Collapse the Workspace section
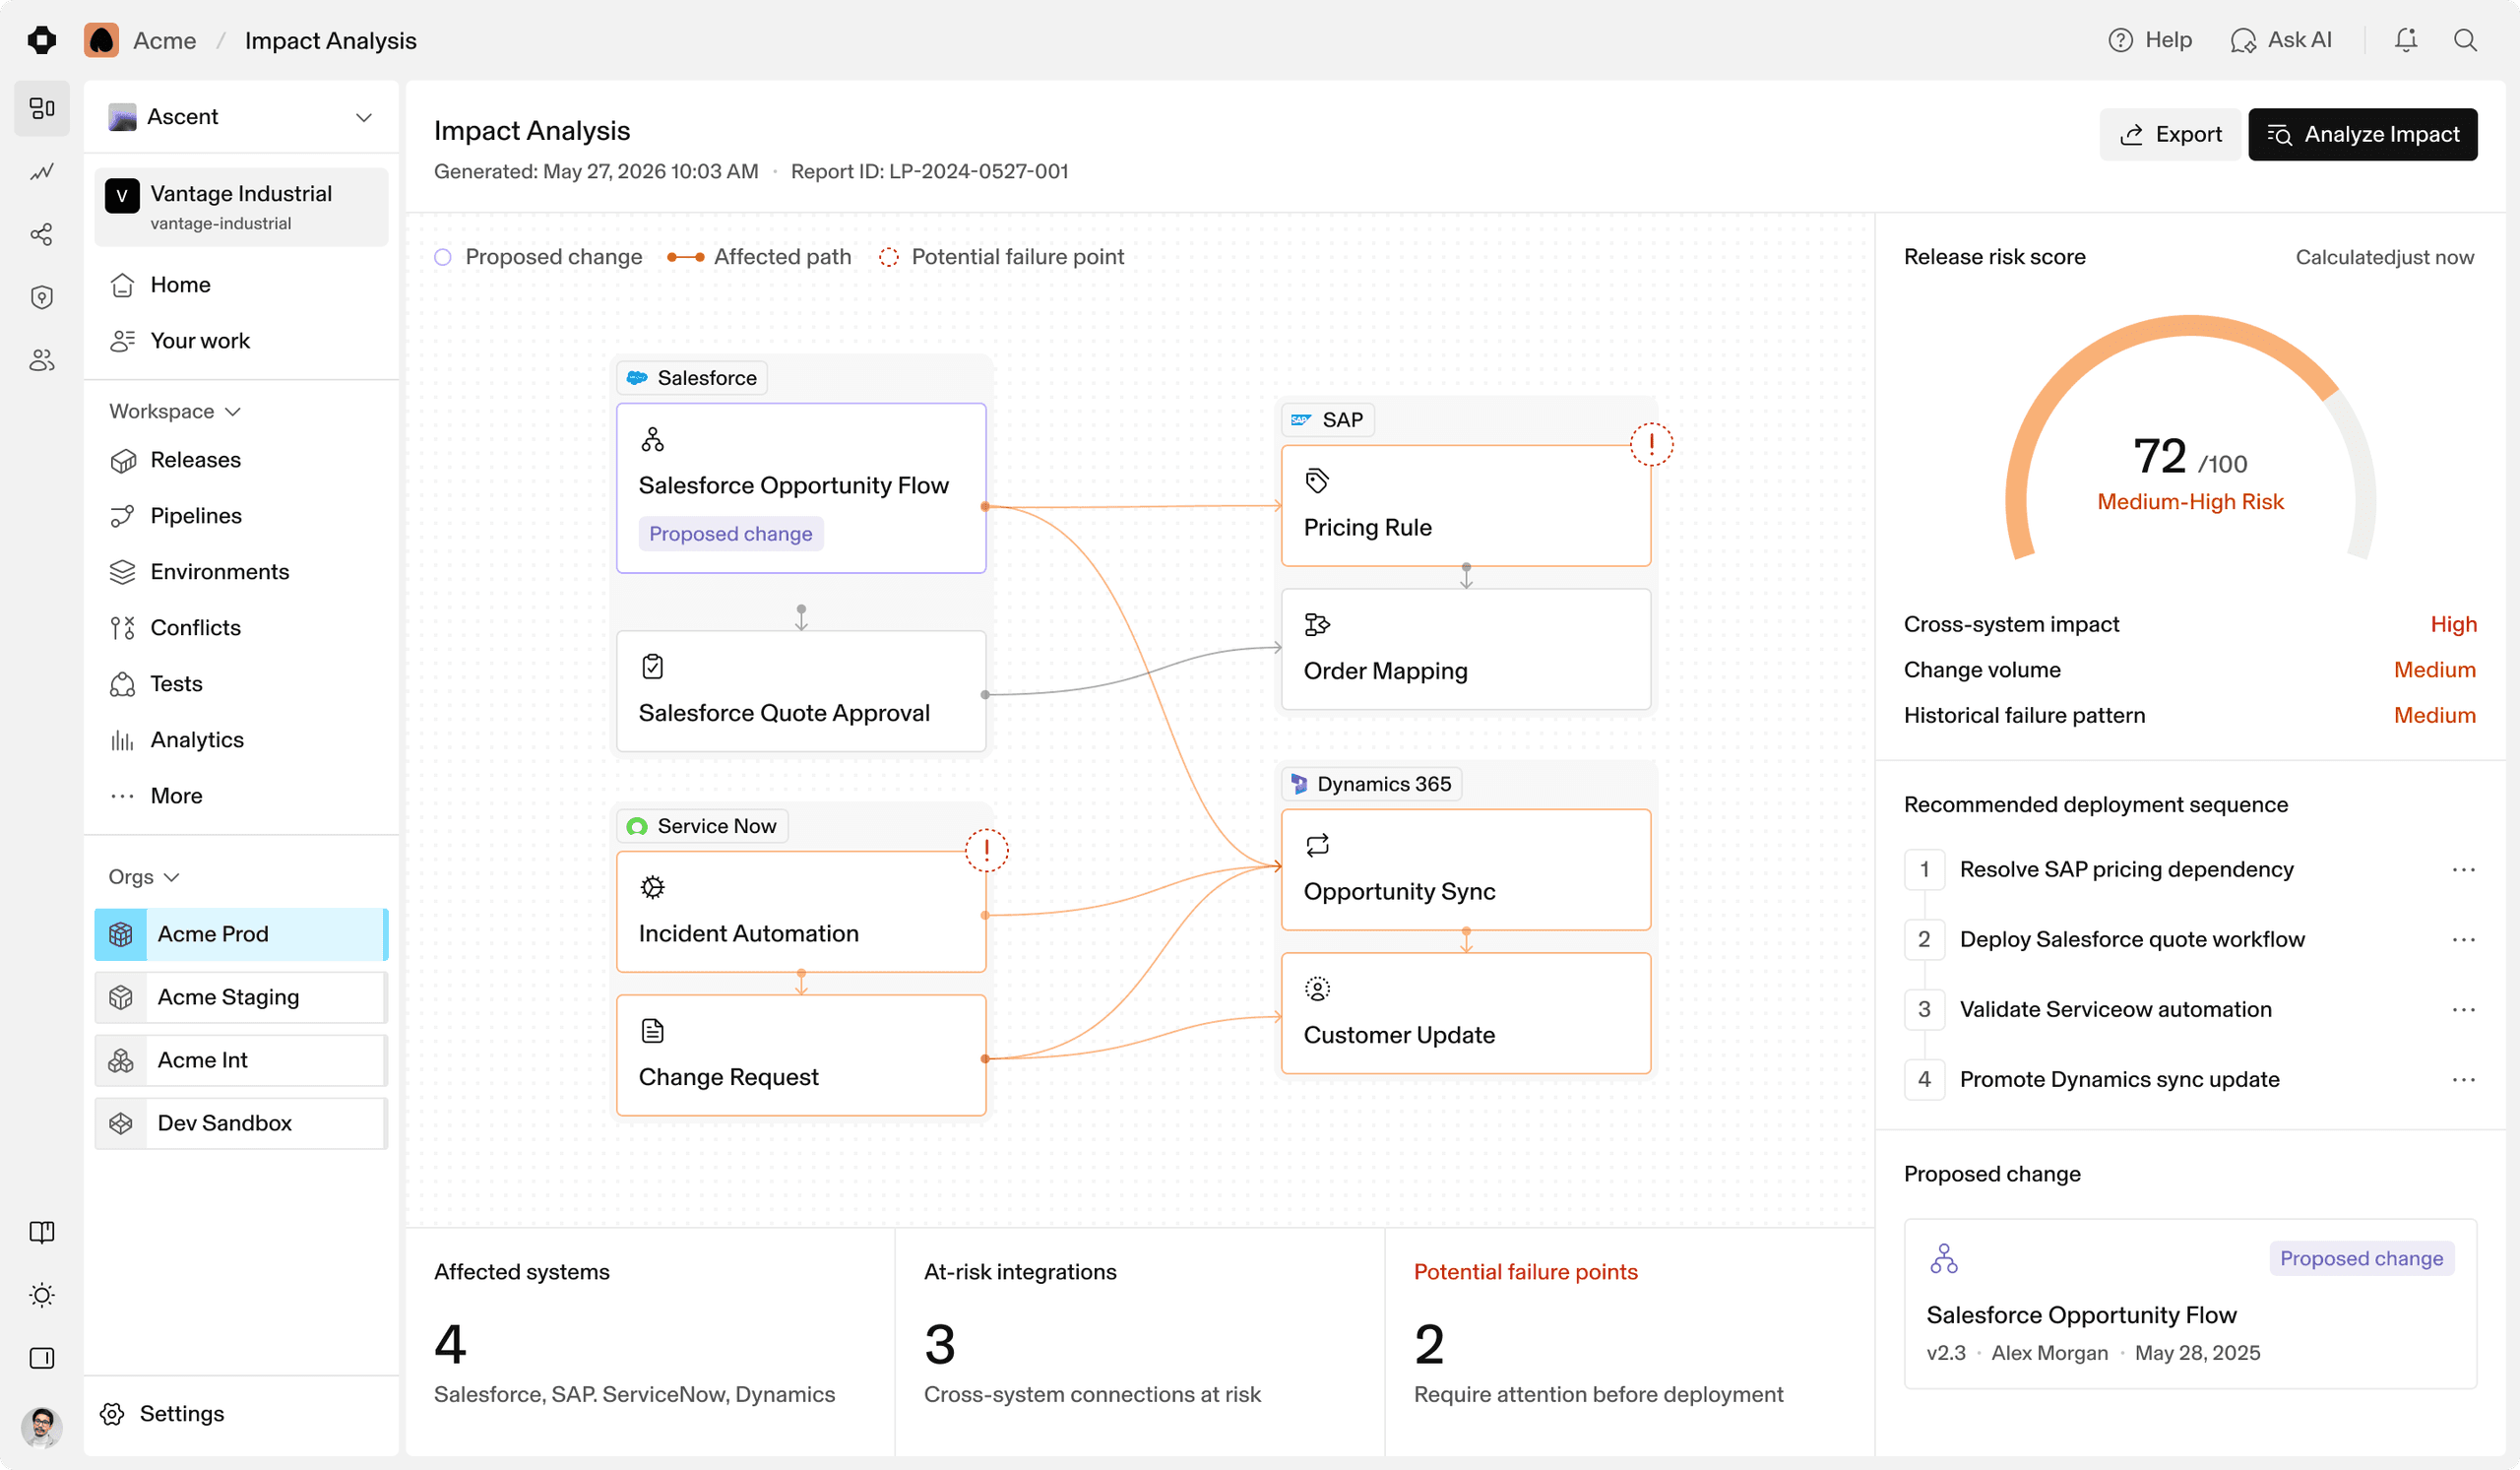This screenshot has height=1470, width=2520. point(175,412)
